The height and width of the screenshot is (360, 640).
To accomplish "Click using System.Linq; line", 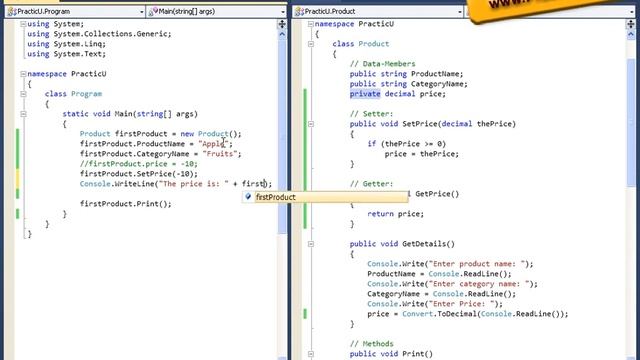I will [67, 44].
